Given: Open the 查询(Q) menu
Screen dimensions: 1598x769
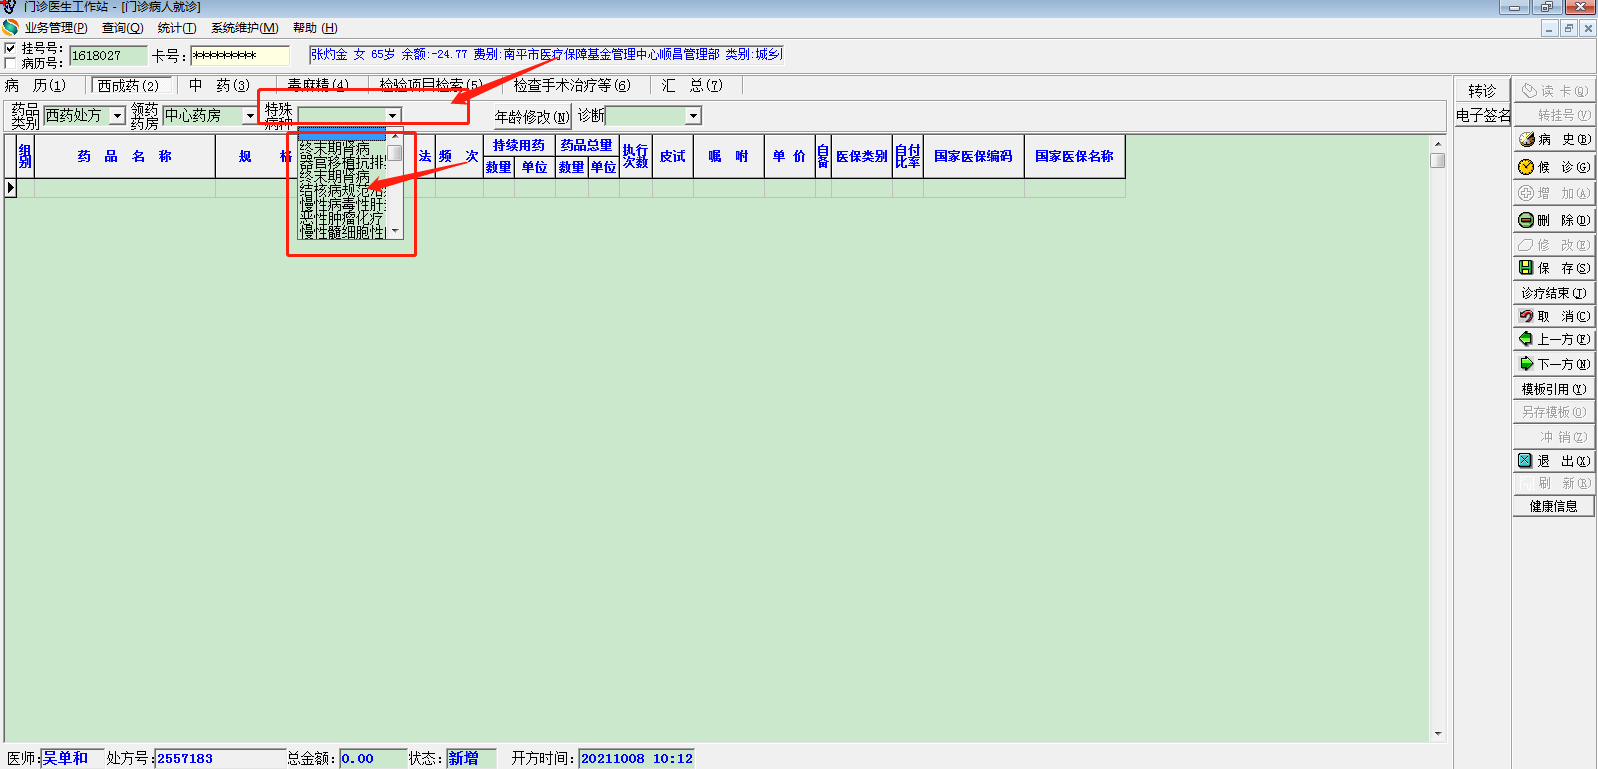Looking at the screenshot, I should click(122, 28).
